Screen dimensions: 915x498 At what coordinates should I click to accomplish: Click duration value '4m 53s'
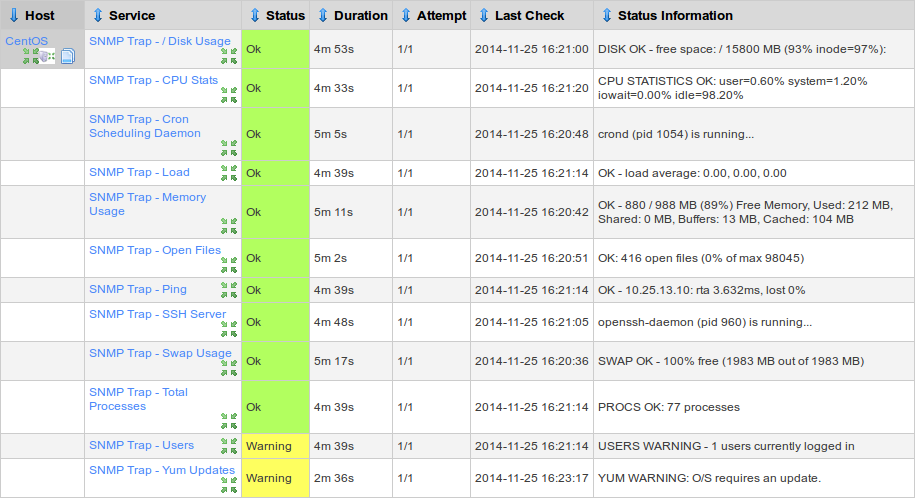pos(334,49)
